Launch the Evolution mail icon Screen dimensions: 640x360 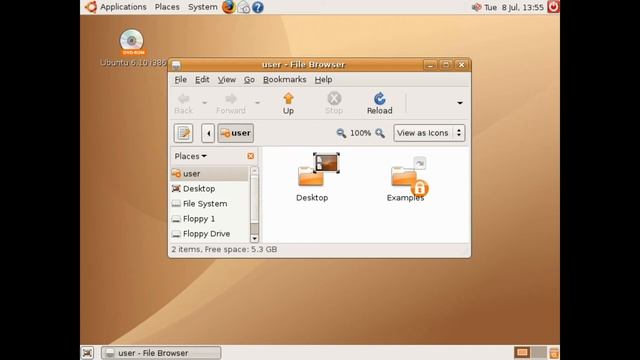244,7
